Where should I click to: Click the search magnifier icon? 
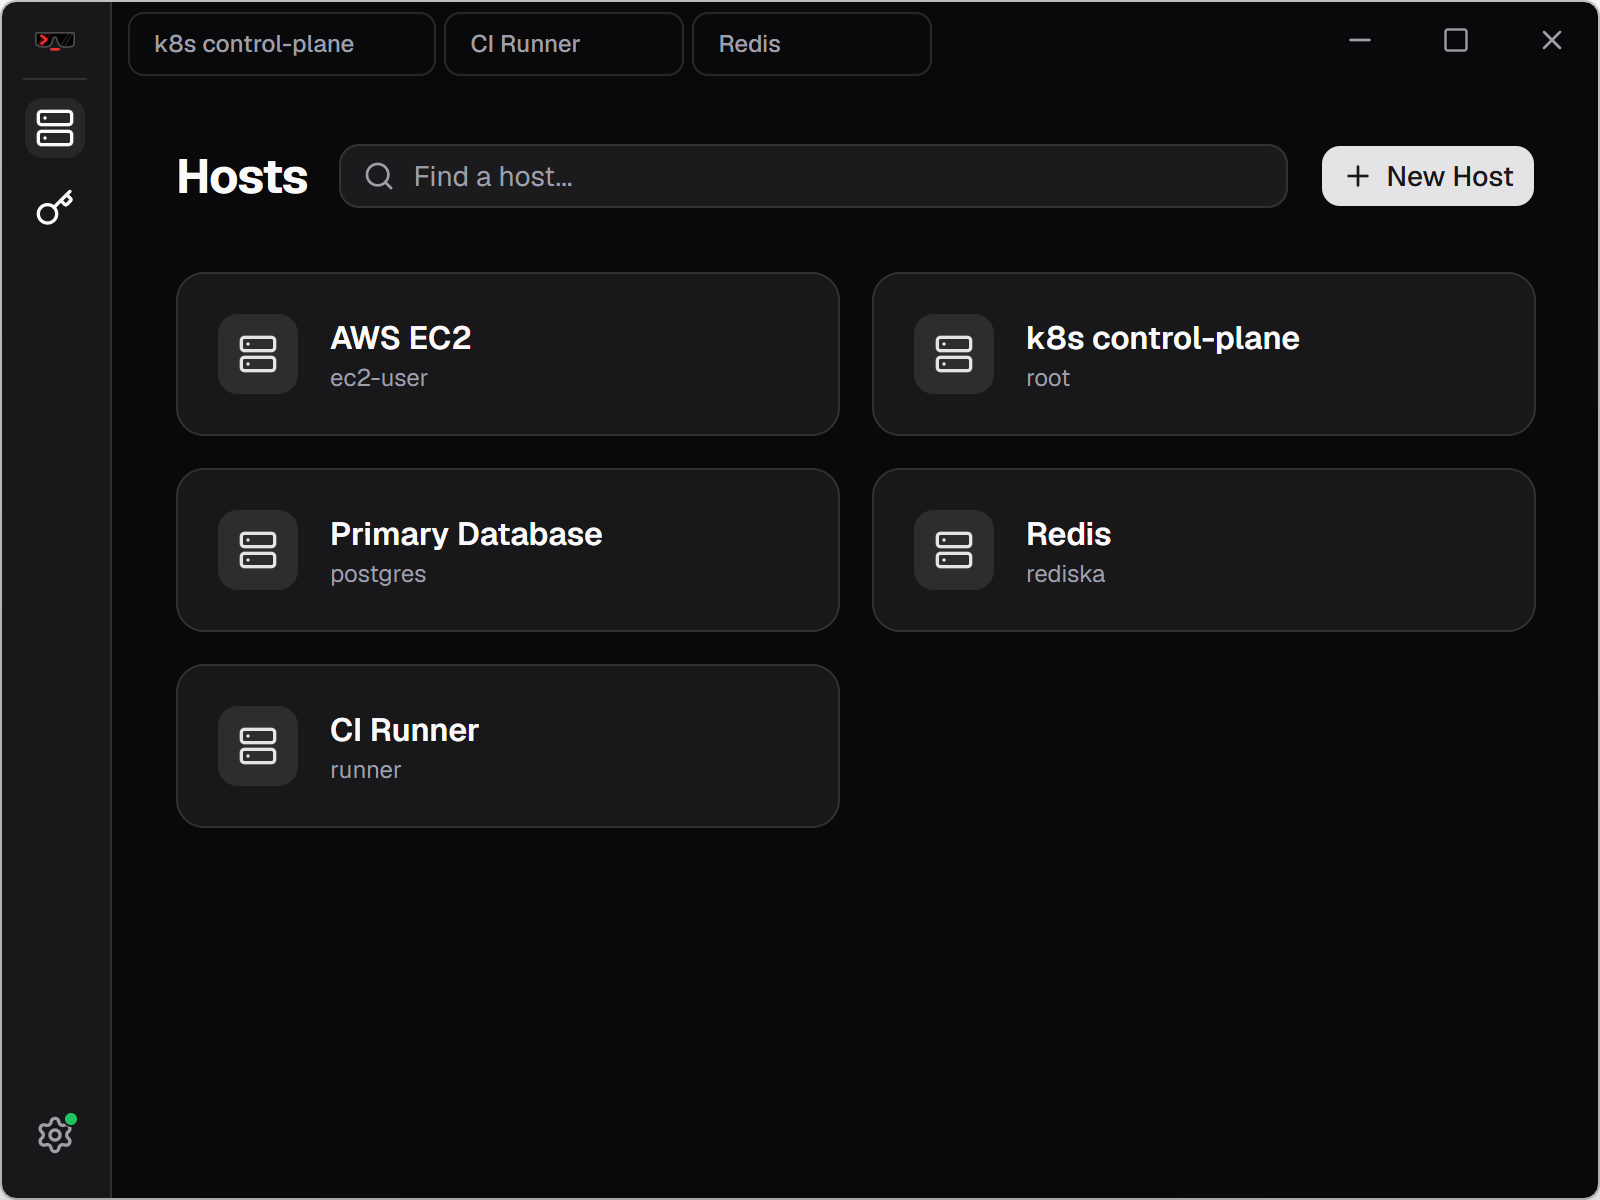pyautogui.click(x=379, y=176)
